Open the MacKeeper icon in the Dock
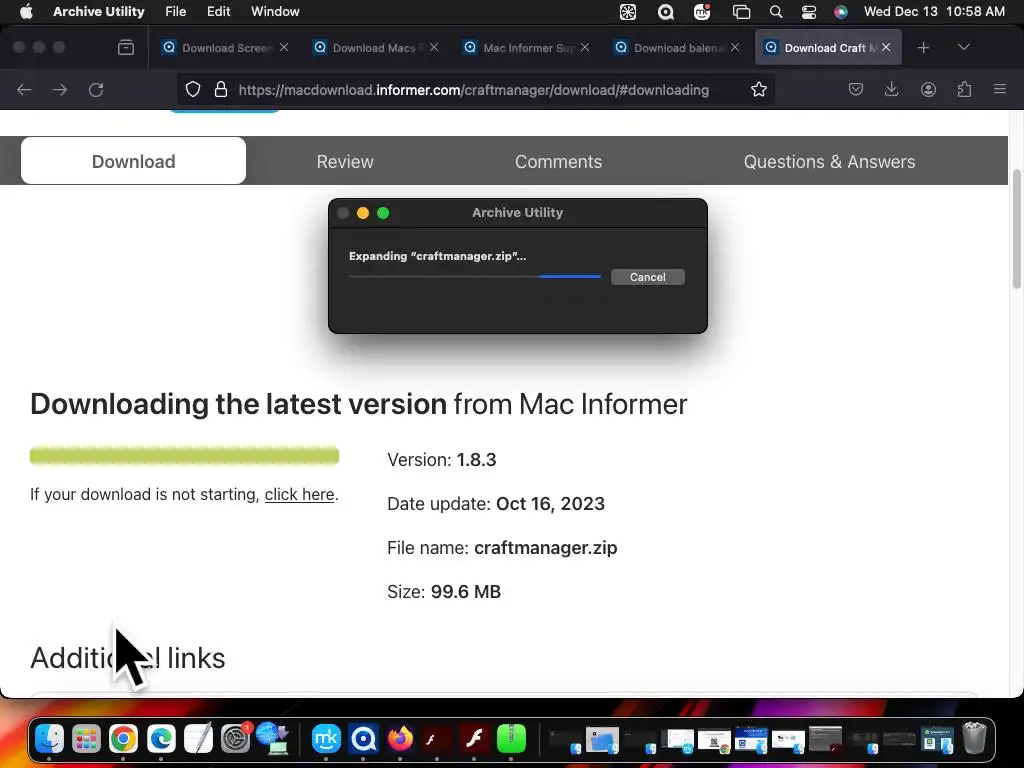This screenshot has height=768, width=1024. pos(326,739)
